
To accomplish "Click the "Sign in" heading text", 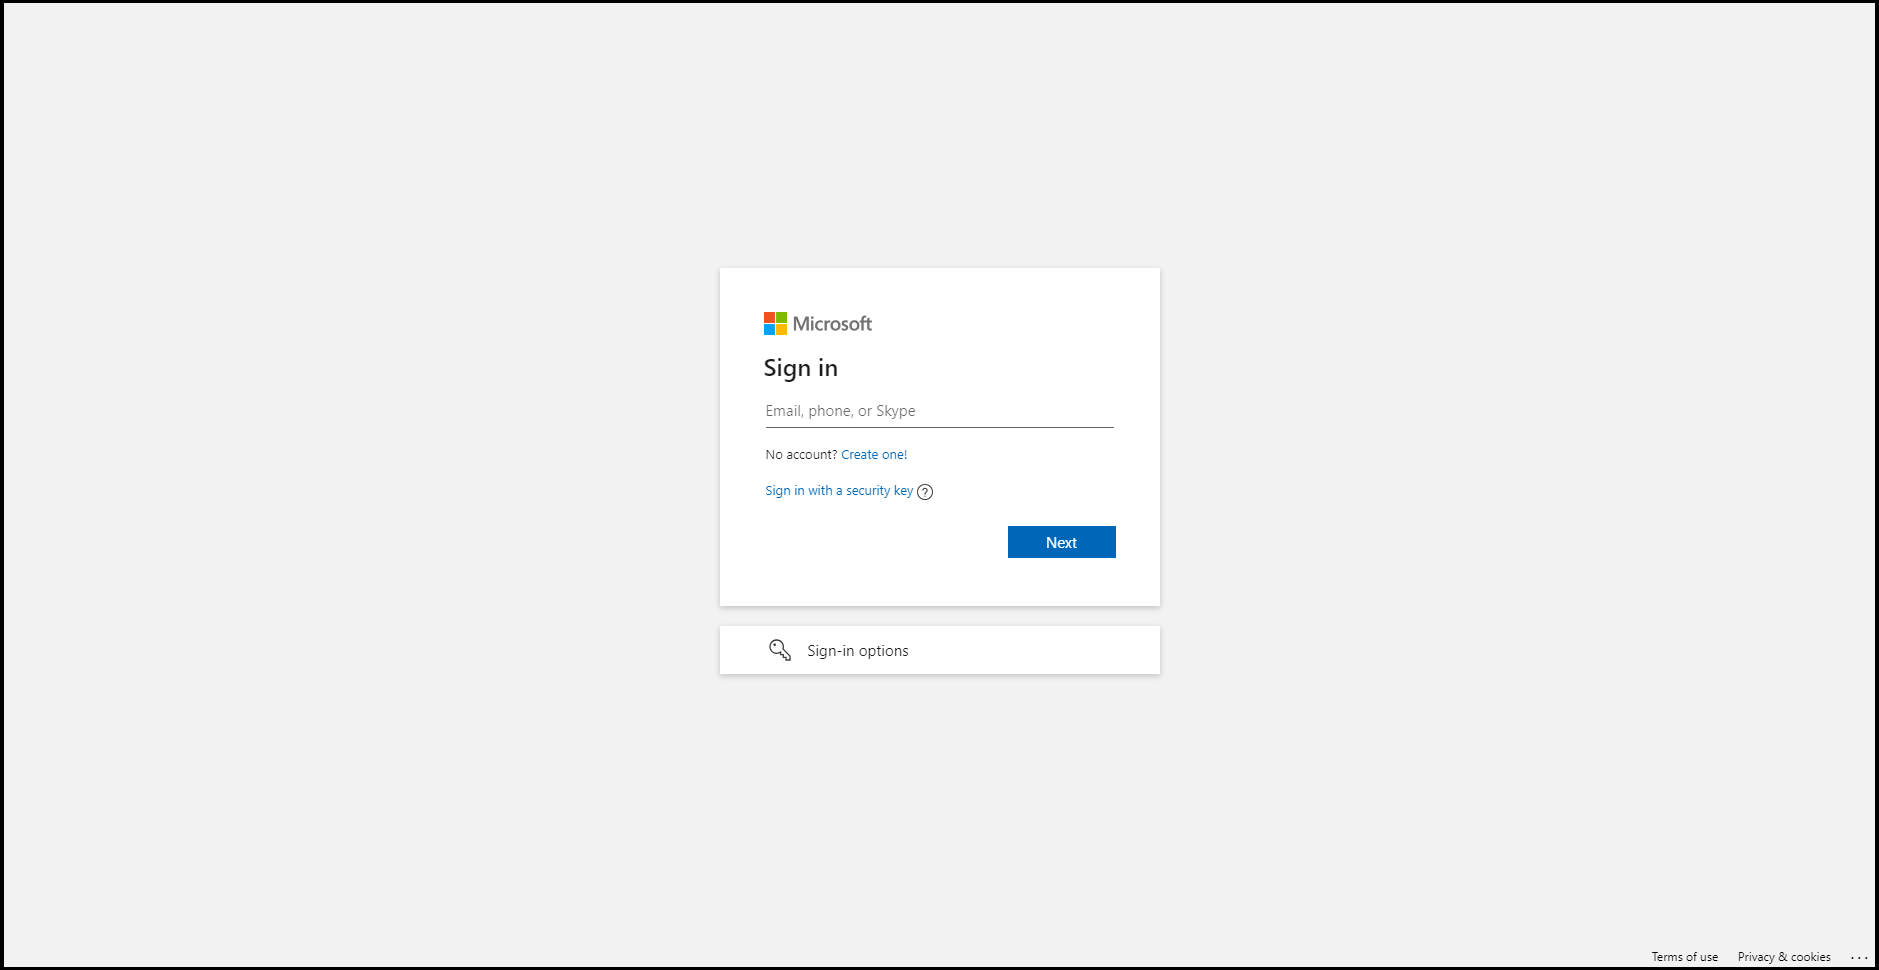I will click(x=801, y=369).
